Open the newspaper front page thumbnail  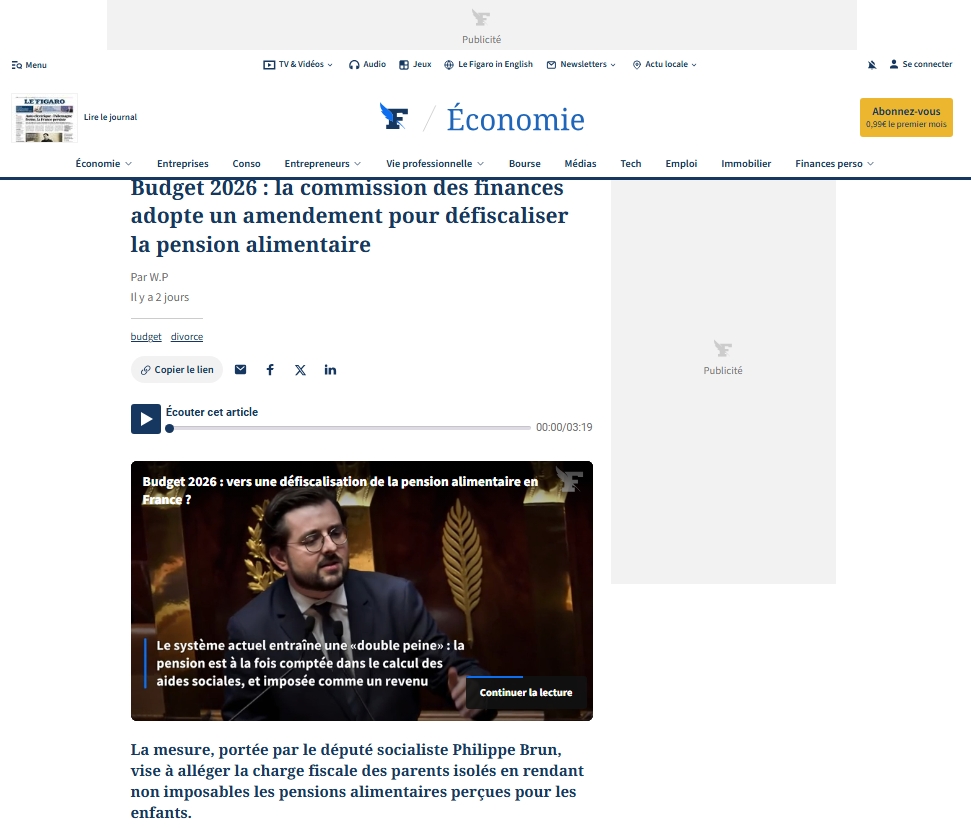point(45,118)
